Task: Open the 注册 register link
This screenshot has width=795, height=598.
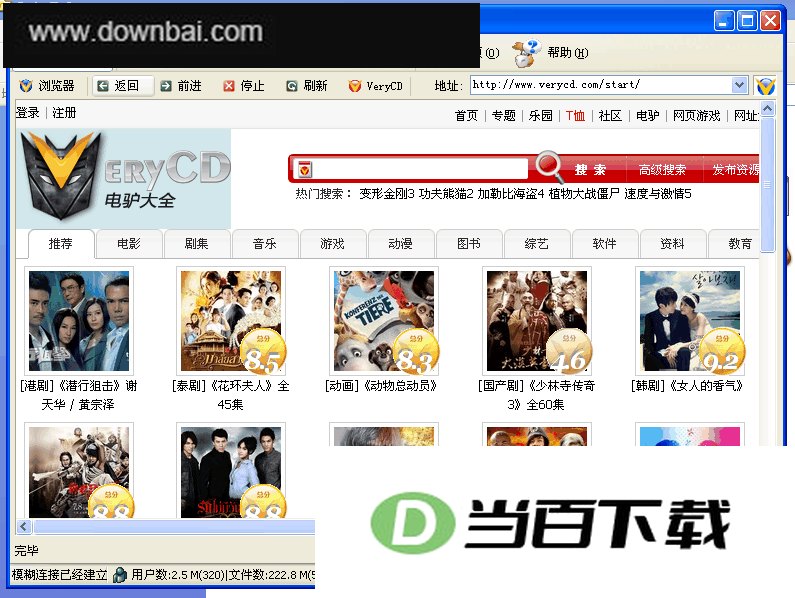Action: pyautogui.click(x=64, y=113)
